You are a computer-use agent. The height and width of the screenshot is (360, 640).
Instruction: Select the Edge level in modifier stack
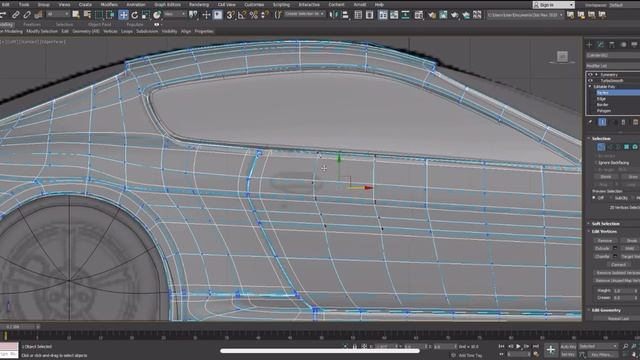pyautogui.click(x=601, y=99)
